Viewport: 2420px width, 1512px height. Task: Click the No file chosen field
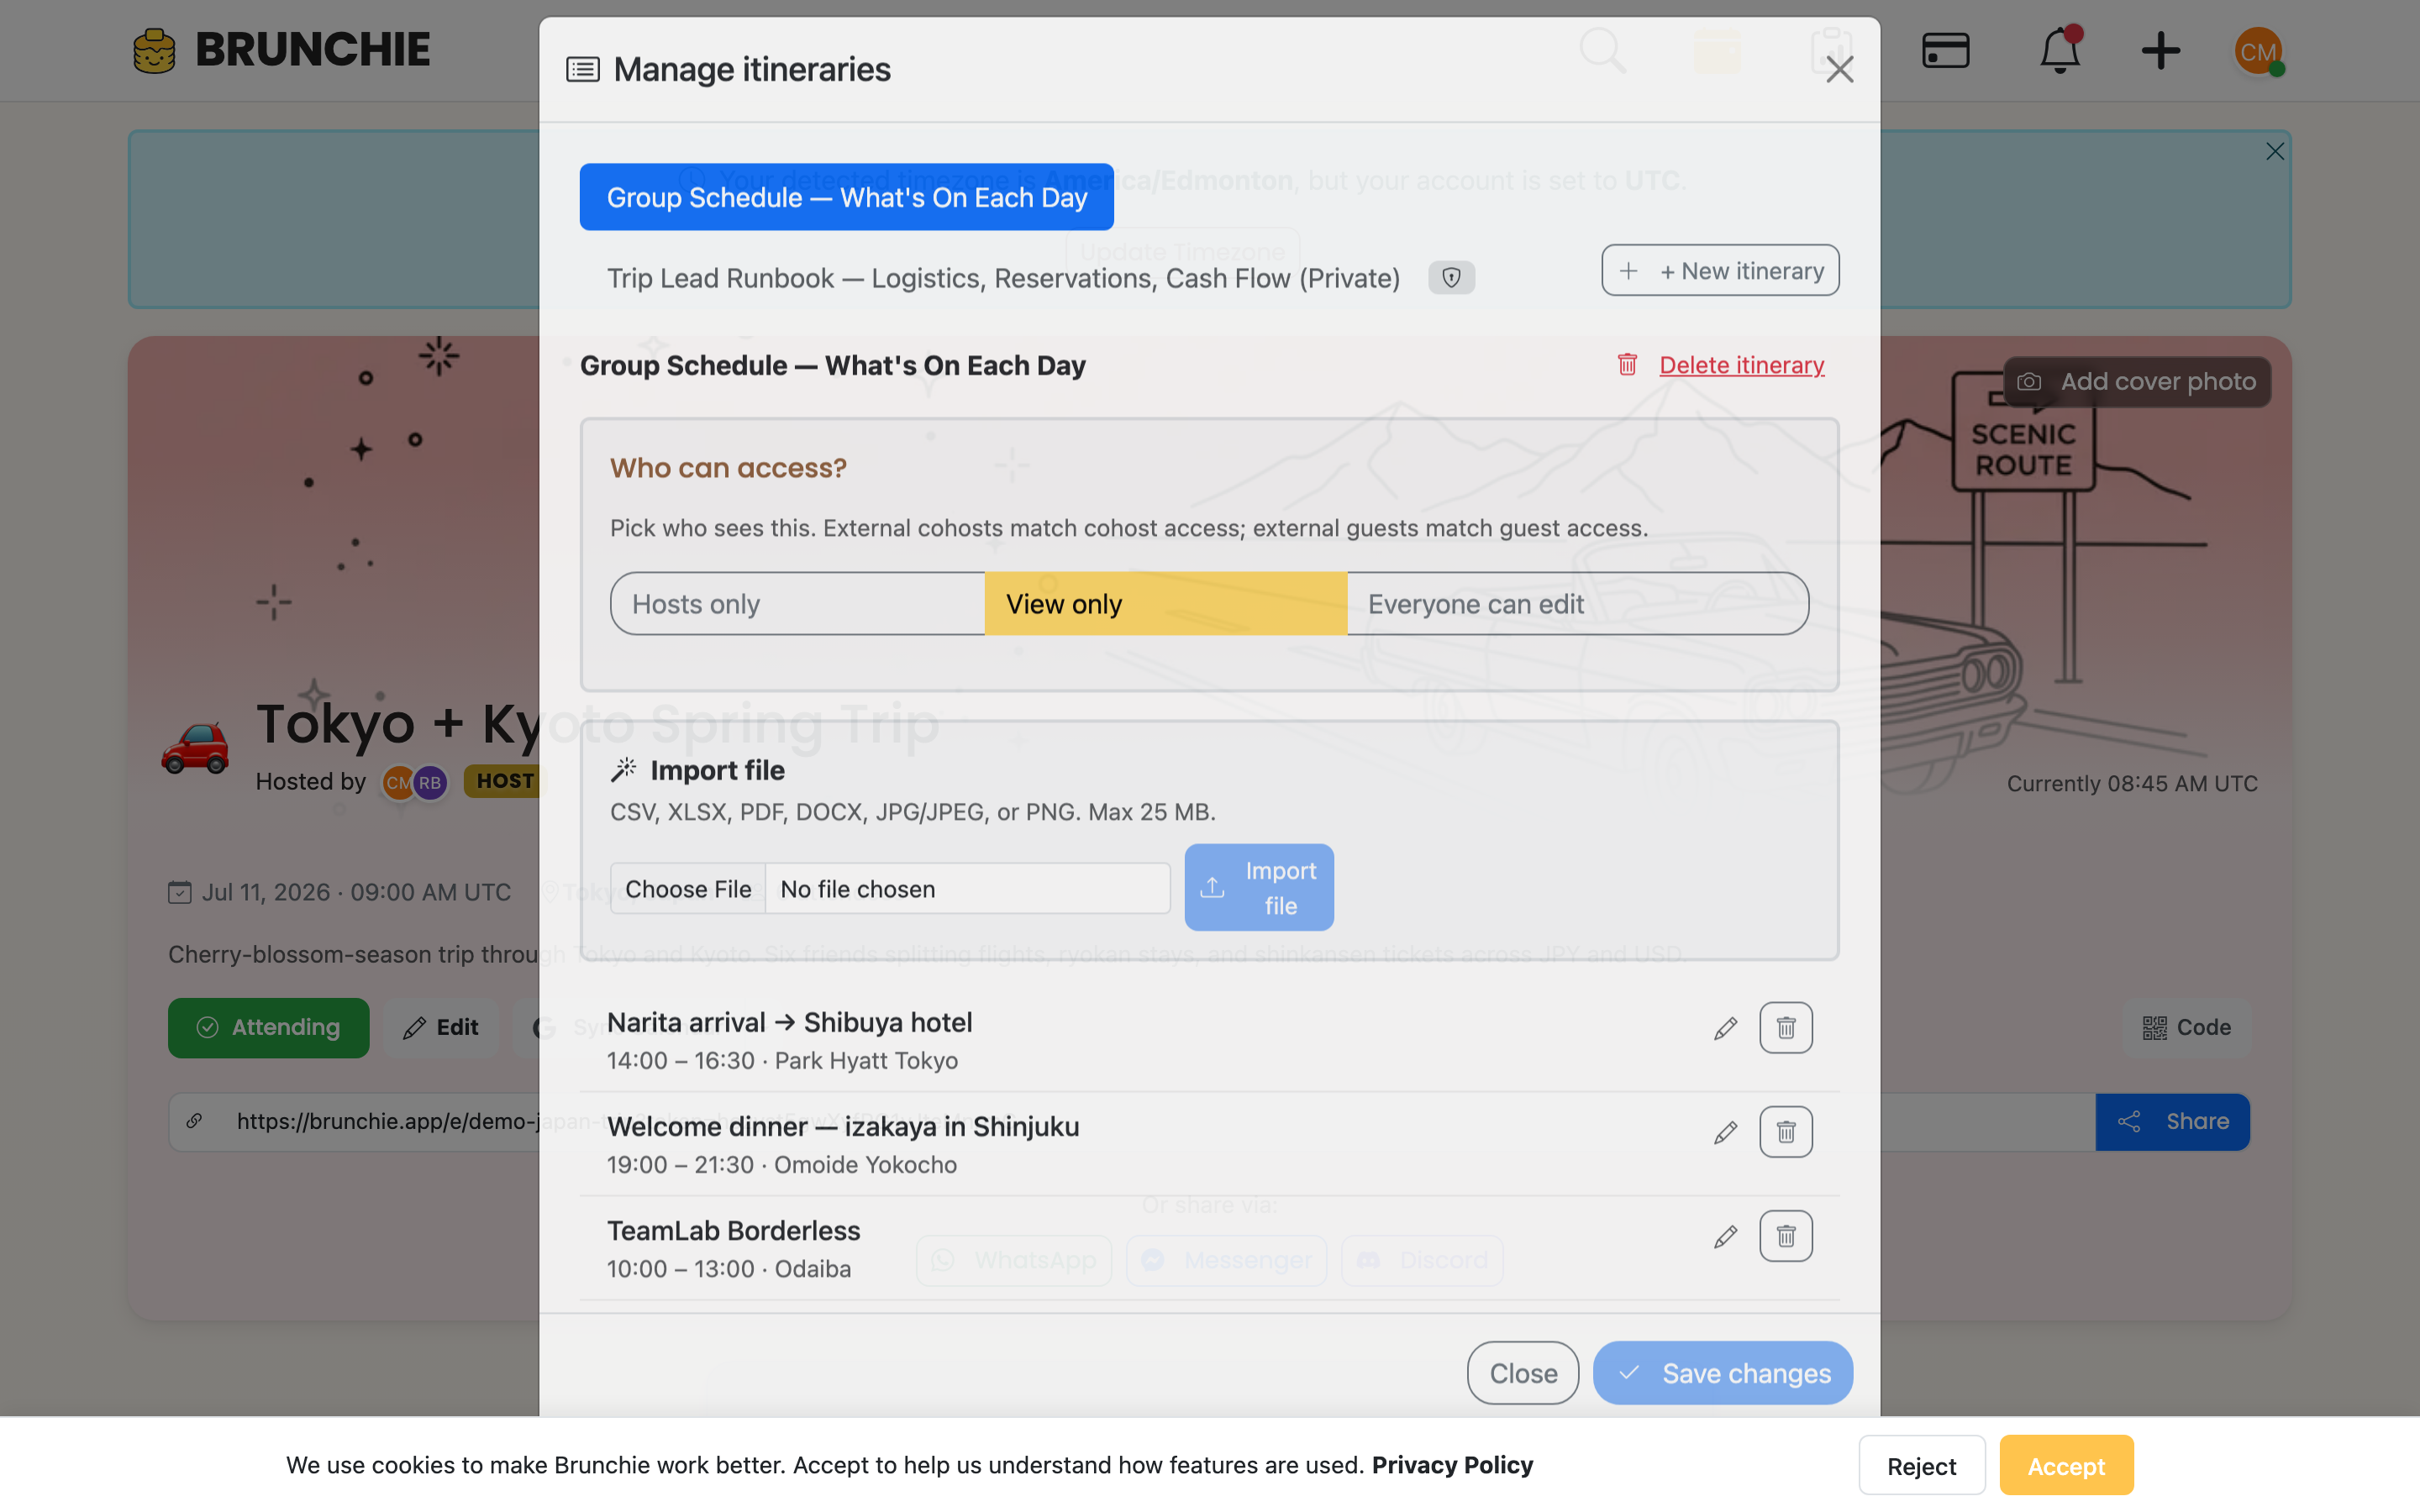pos(967,888)
